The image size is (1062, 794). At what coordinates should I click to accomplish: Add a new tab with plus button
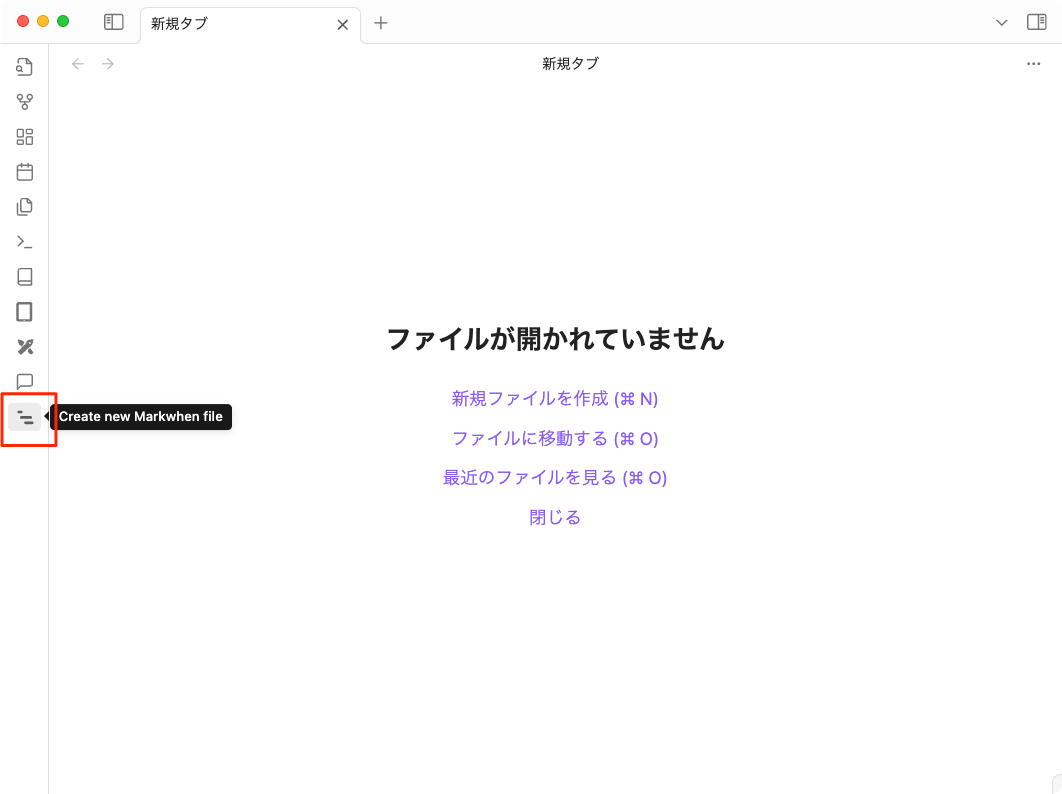pyautogui.click(x=381, y=23)
